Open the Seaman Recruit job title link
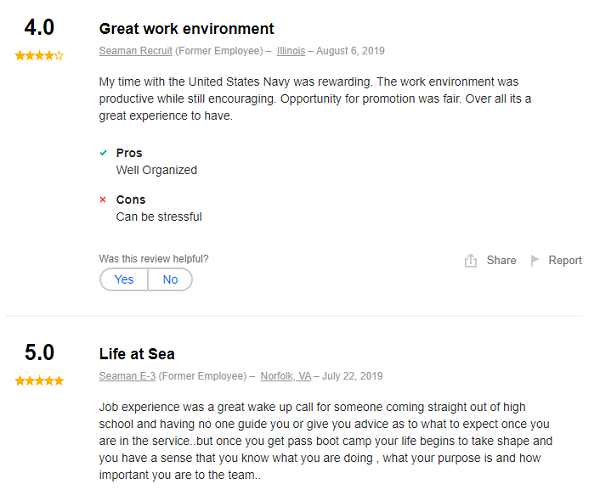 coord(134,51)
